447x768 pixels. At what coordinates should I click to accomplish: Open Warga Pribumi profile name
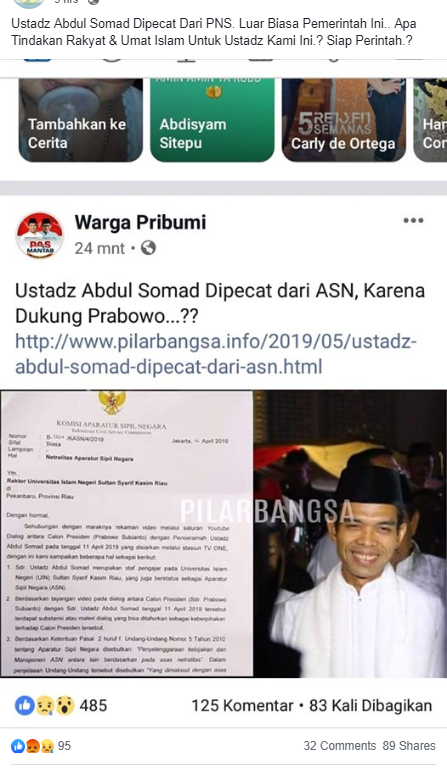(140, 222)
